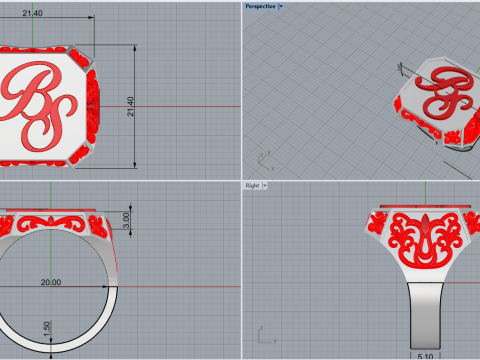Select the ring shank in Right viewport

(x=425, y=315)
